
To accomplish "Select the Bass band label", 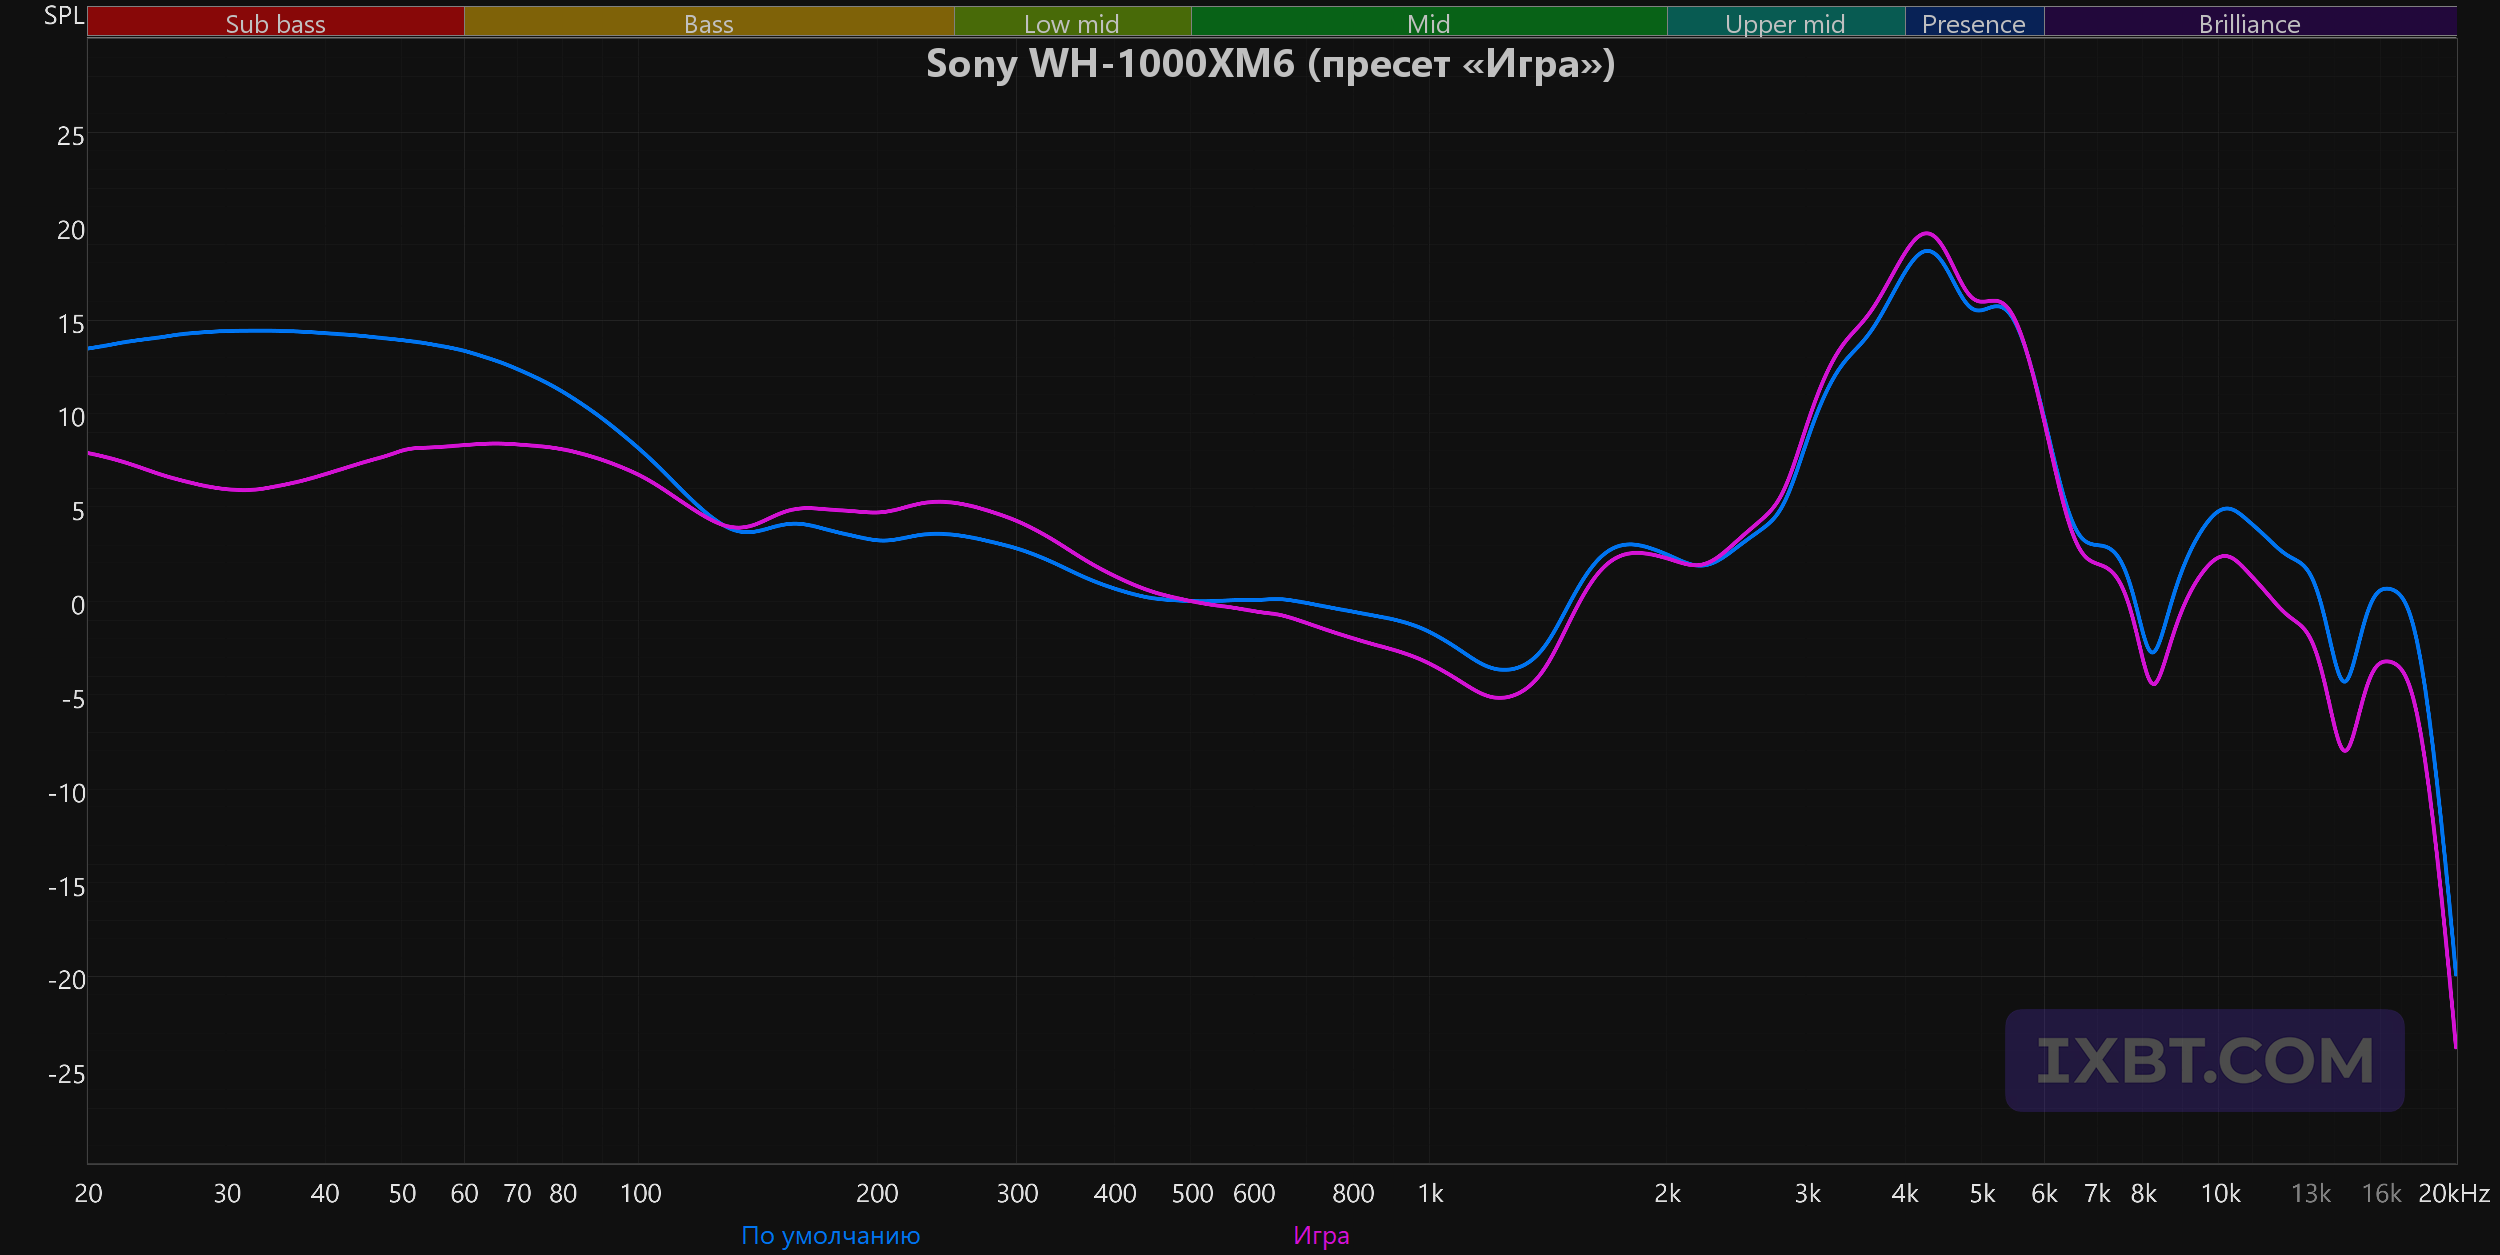I will (709, 24).
